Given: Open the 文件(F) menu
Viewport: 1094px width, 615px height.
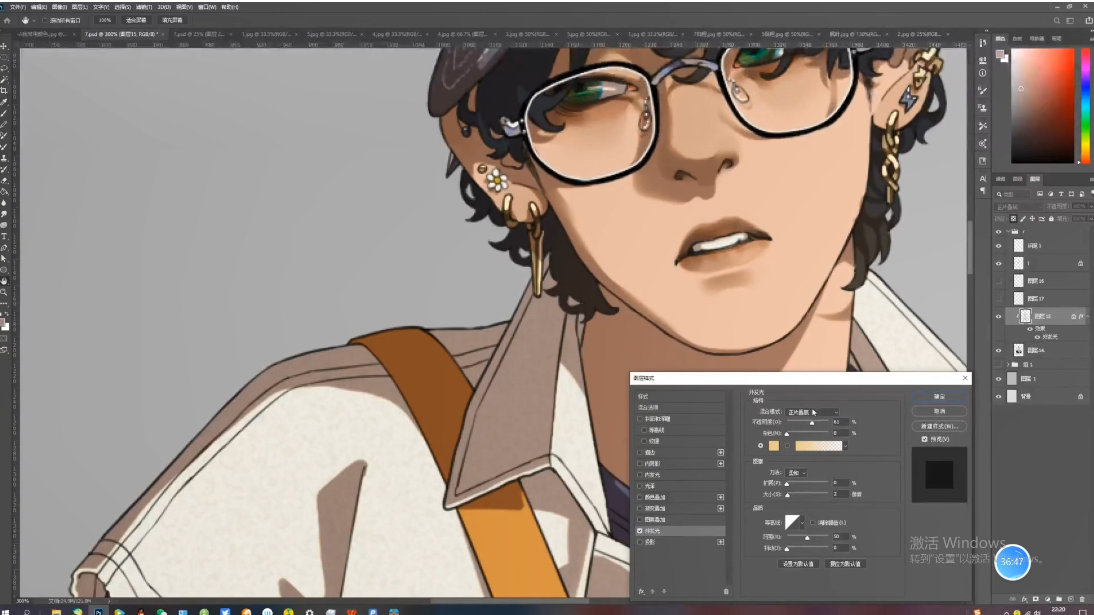Looking at the screenshot, I should (x=18, y=7).
